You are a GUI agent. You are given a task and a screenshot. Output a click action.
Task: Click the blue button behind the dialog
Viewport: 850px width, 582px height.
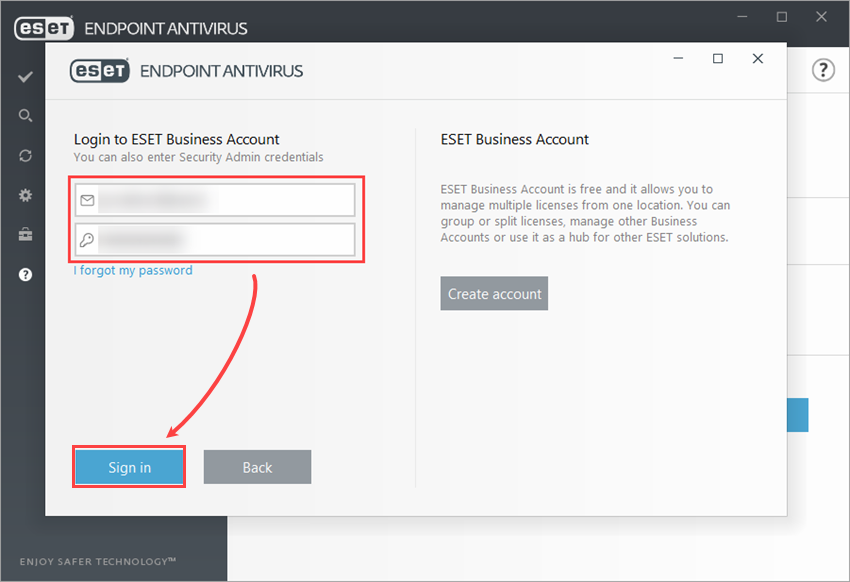point(797,415)
